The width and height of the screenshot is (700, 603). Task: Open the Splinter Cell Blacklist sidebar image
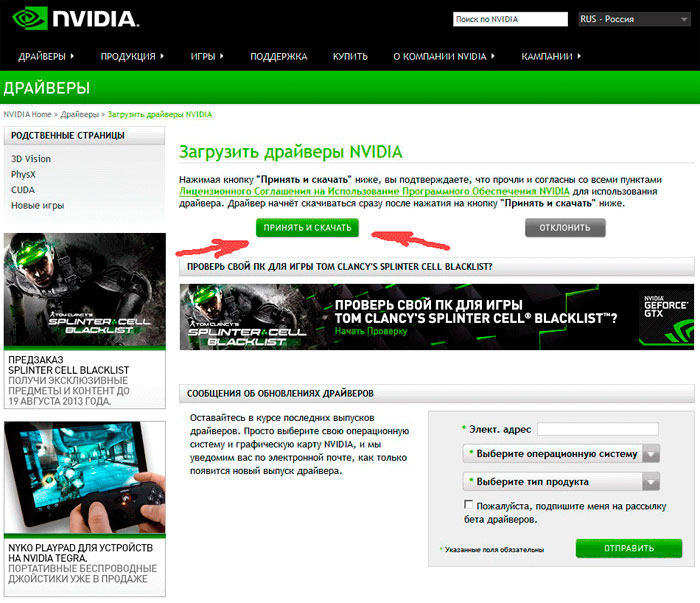click(85, 290)
